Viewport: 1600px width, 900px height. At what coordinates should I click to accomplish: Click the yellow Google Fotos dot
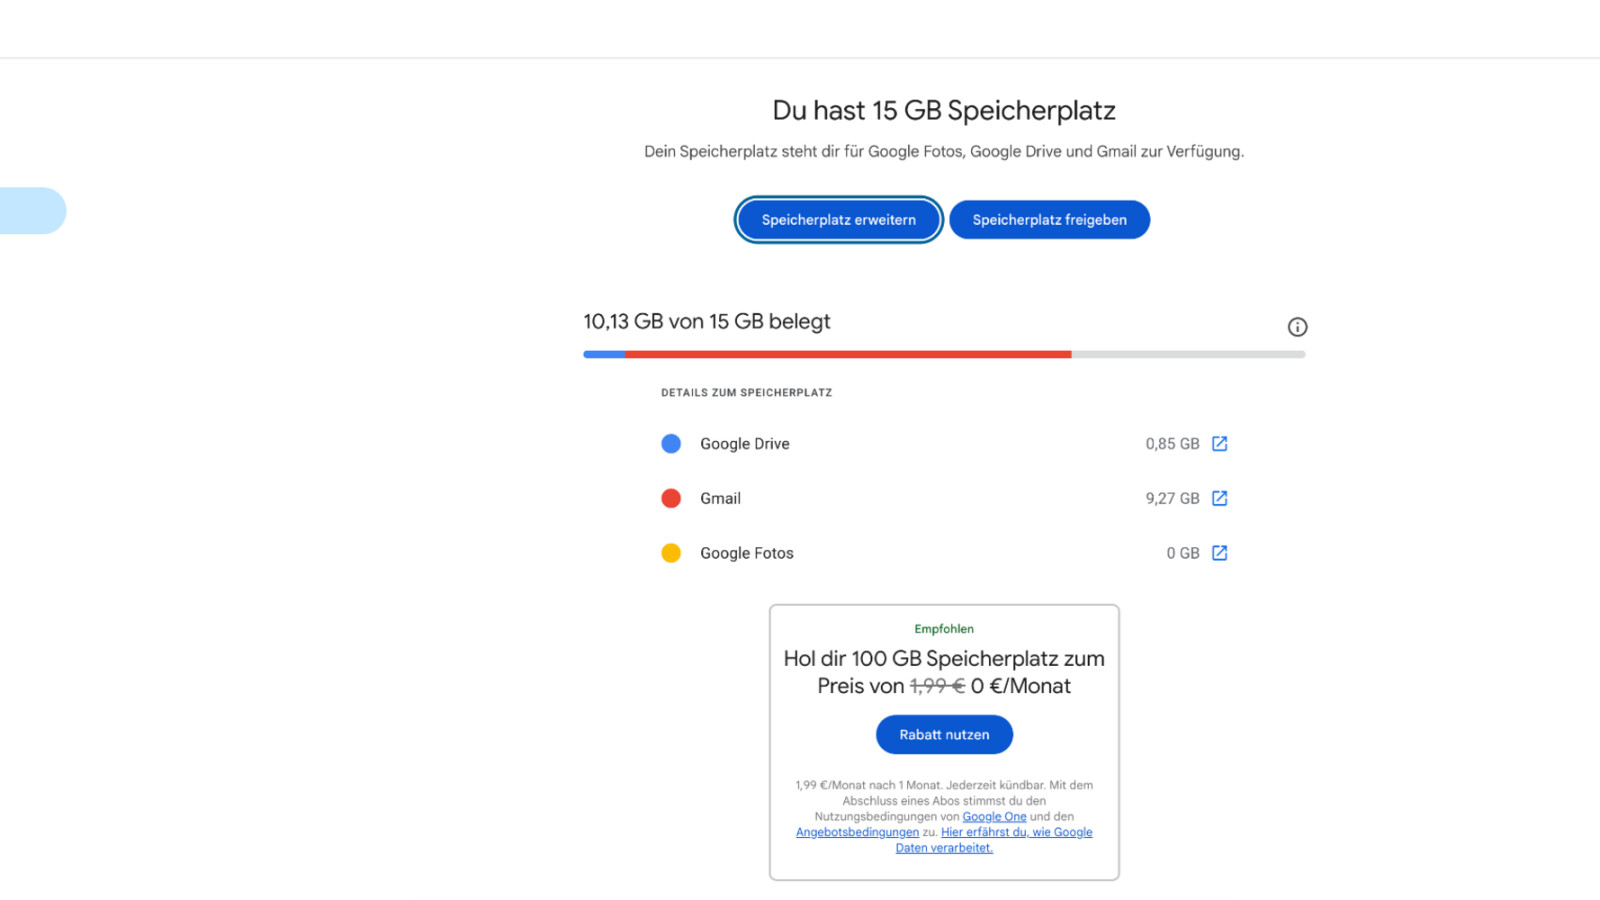point(671,553)
